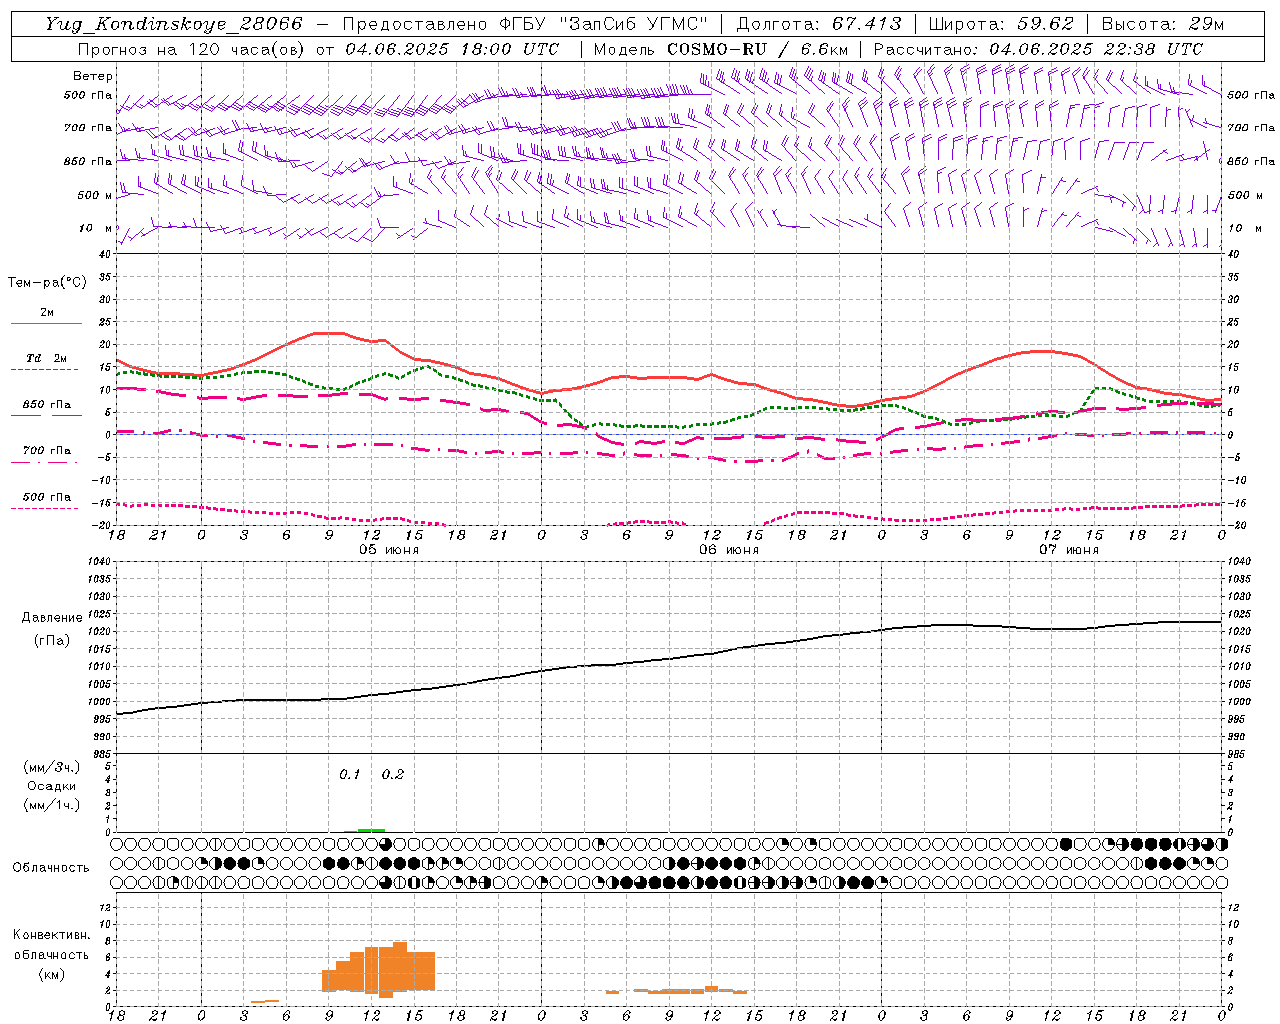Viewport: 1280px width, 1024px height.
Task: Click the date label 05 июня
Action: pyautogui.click(x=389, y=550)
